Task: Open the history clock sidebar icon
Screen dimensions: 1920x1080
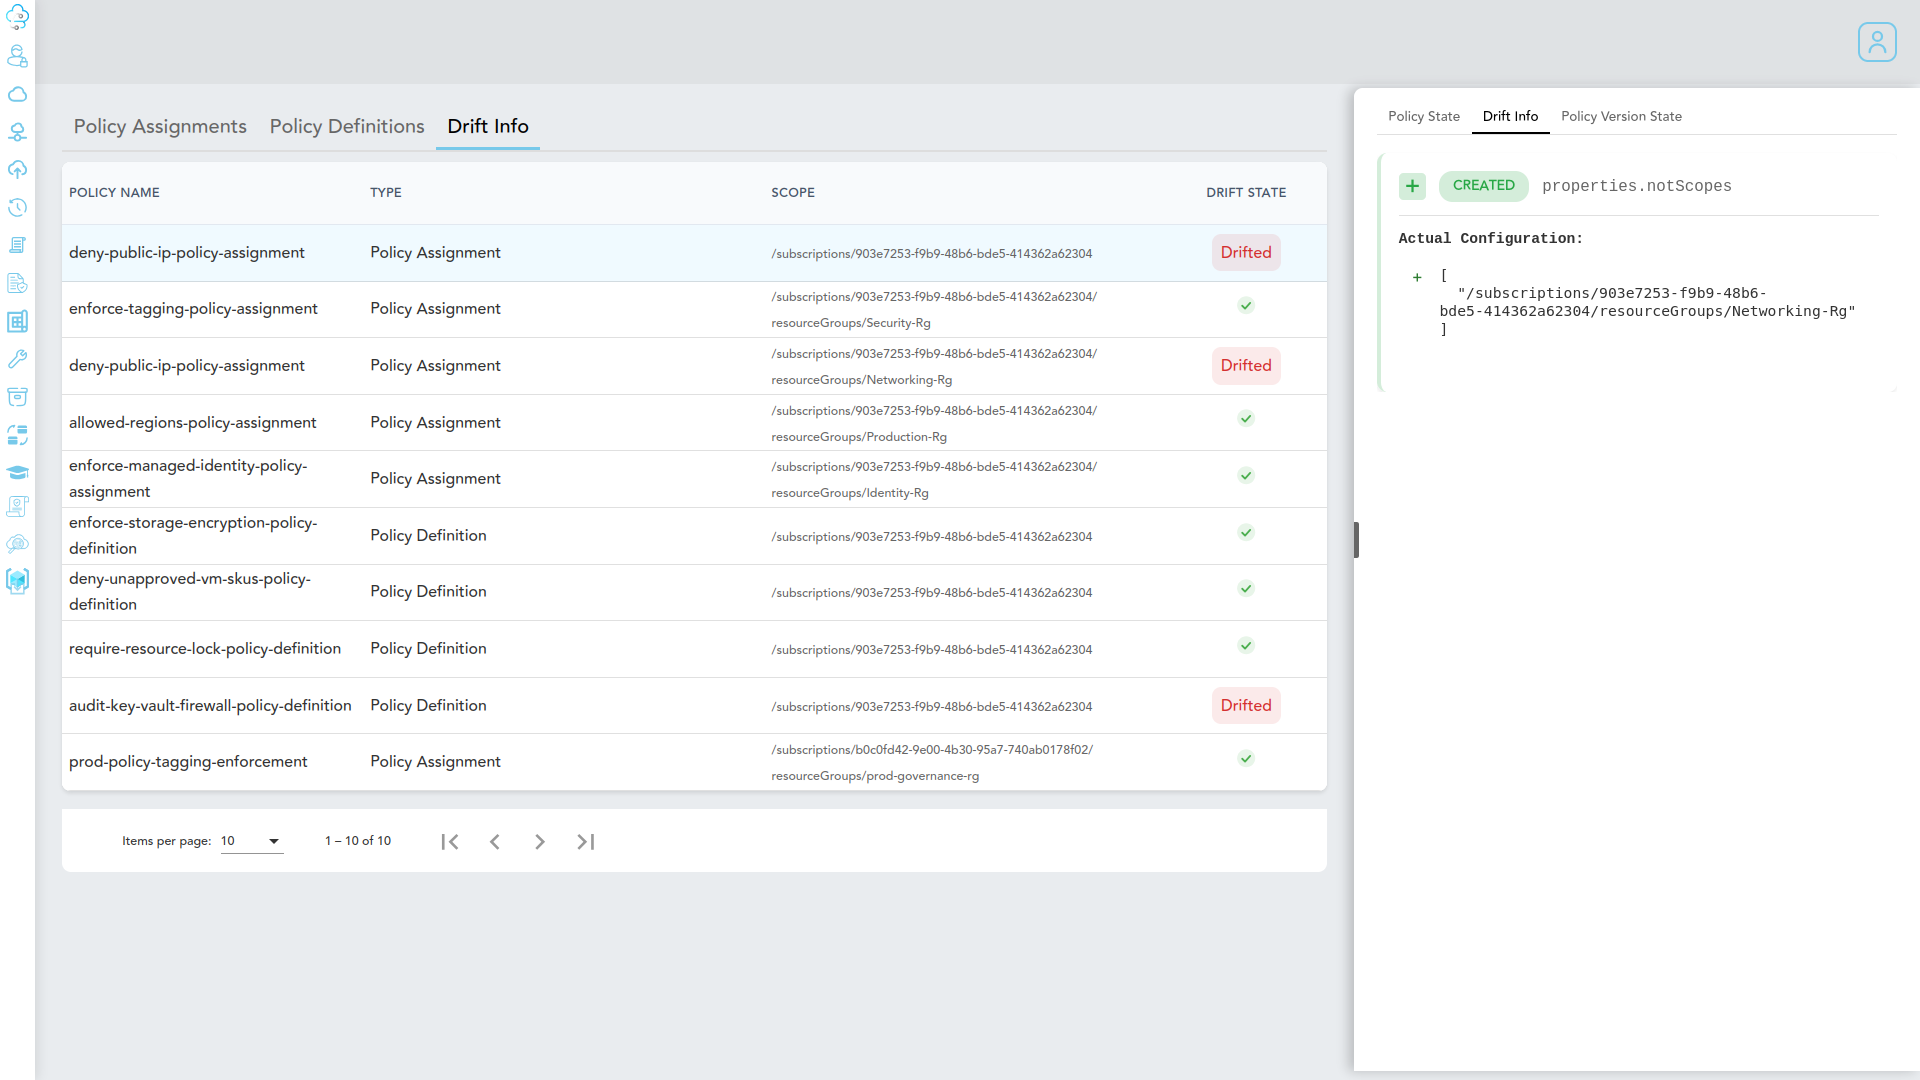Action: (x=17, y=208)
